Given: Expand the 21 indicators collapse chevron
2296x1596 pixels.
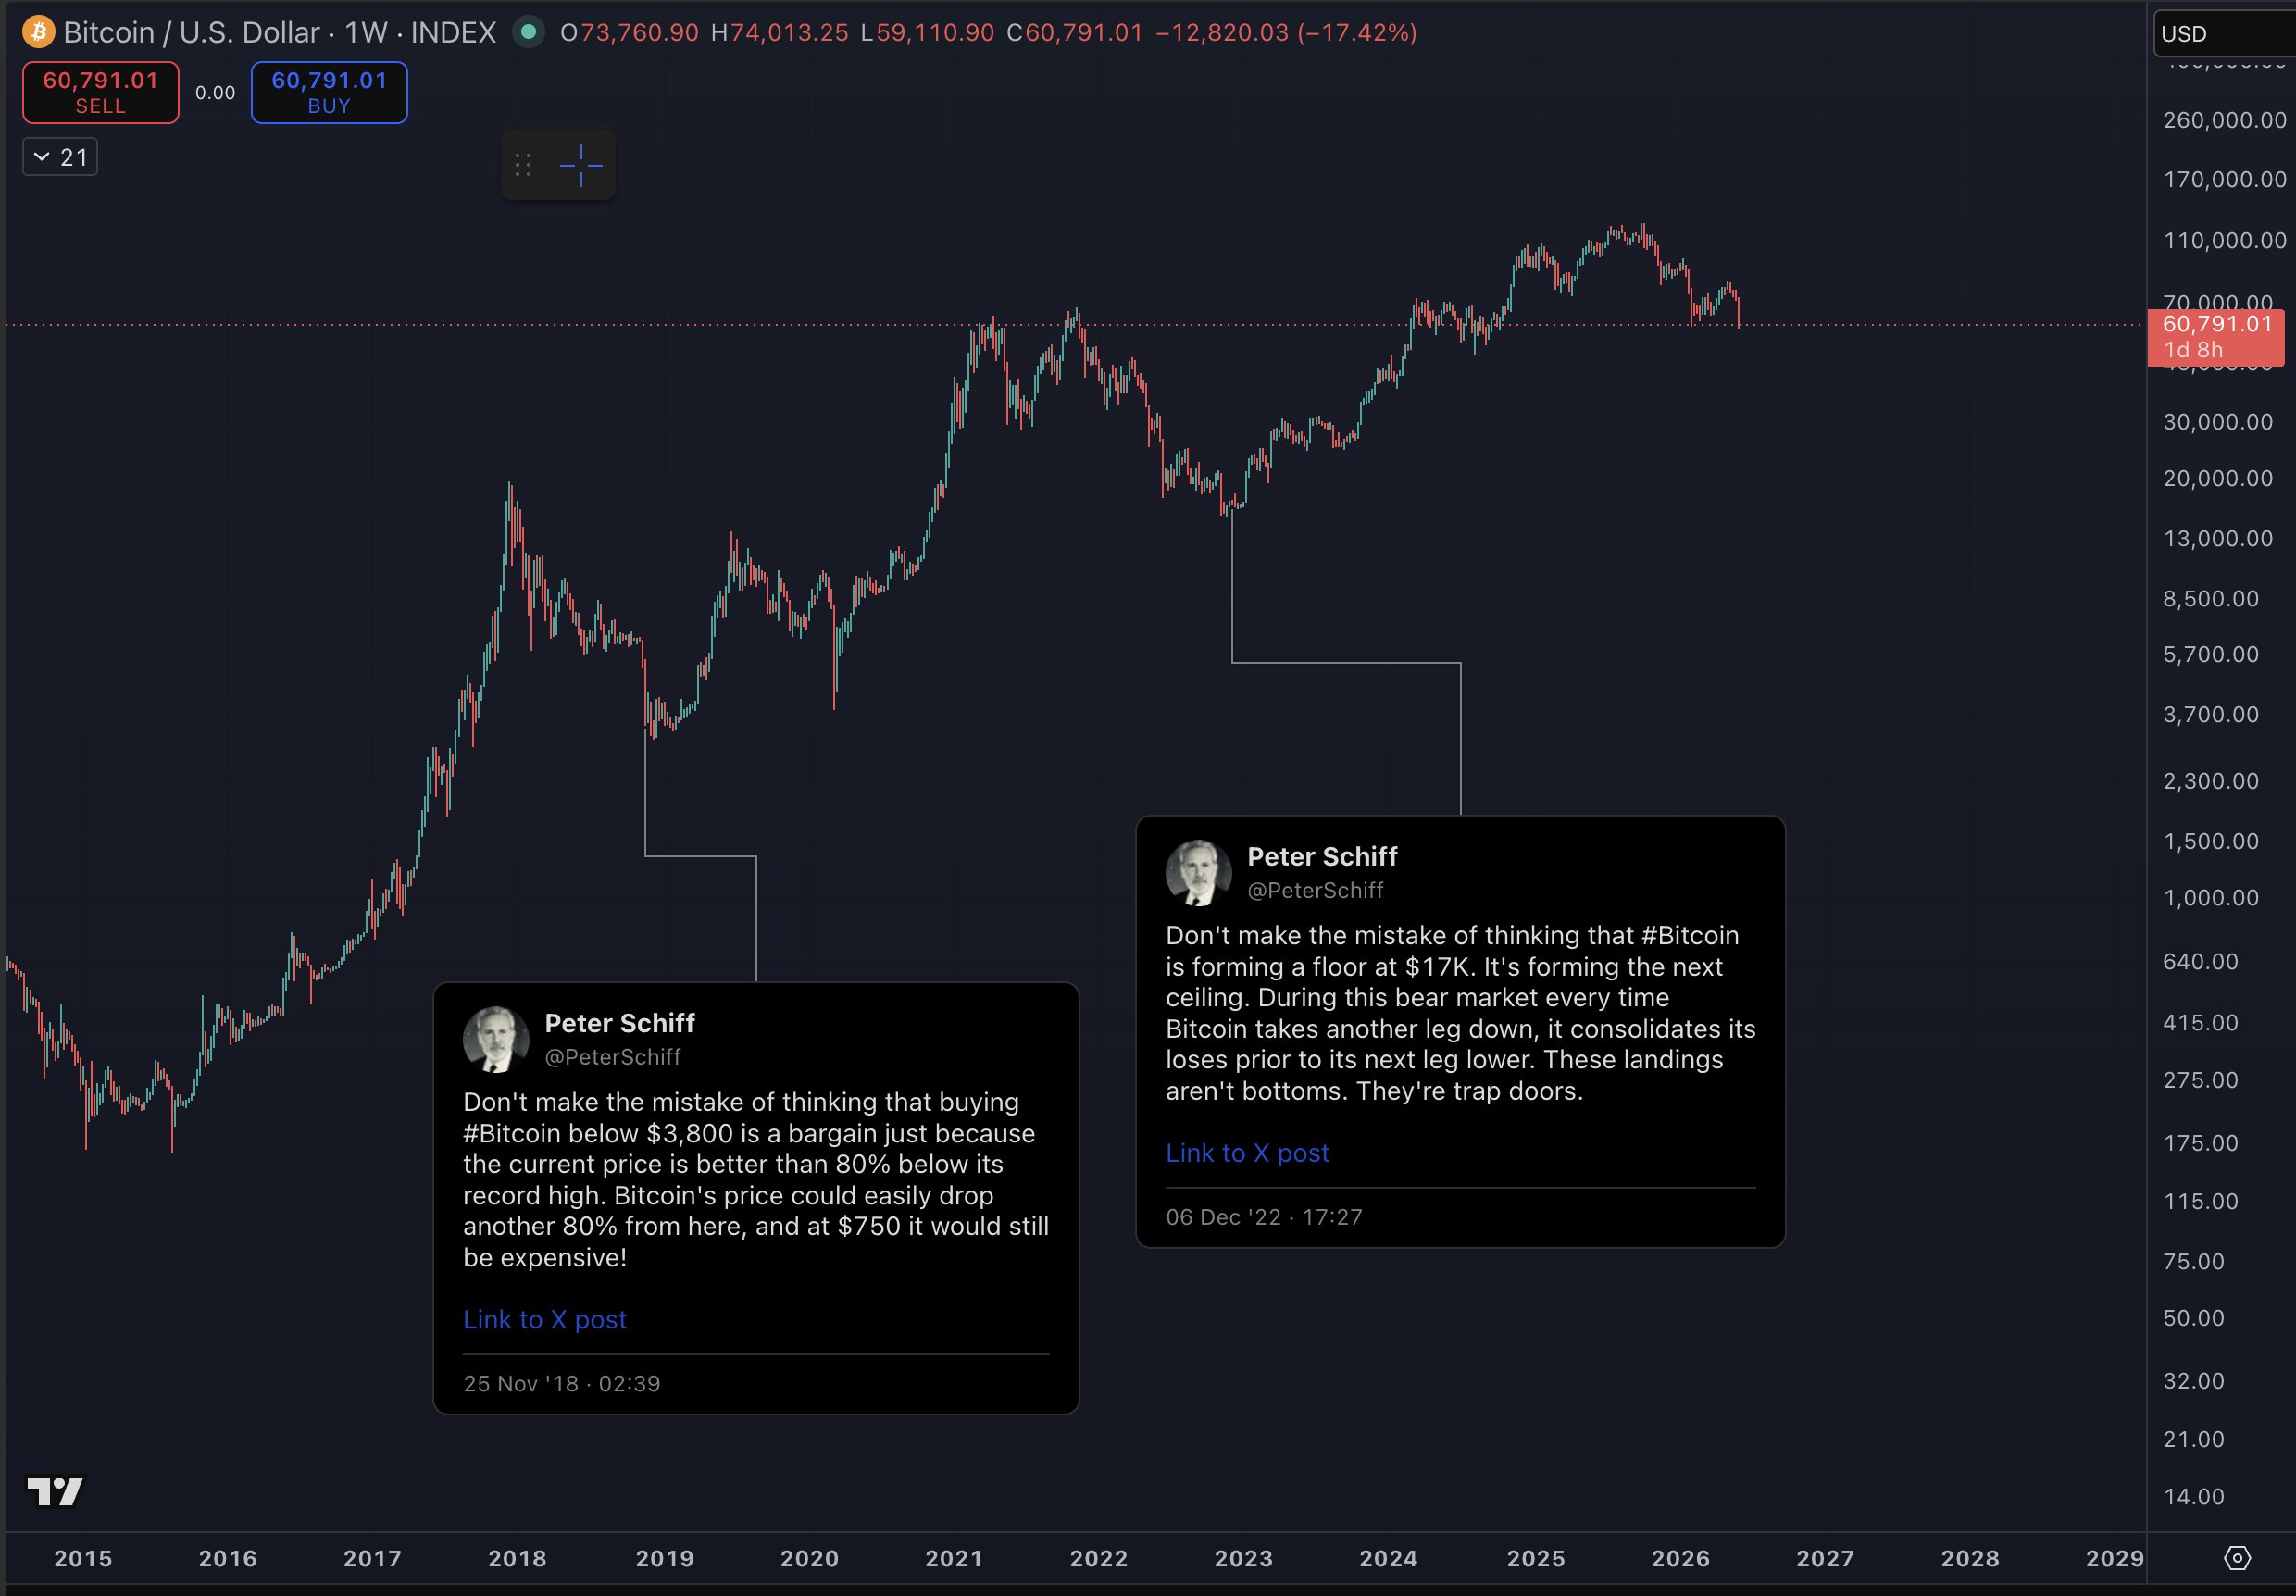Looking at the screenshot, I should (x=60, y=157).
